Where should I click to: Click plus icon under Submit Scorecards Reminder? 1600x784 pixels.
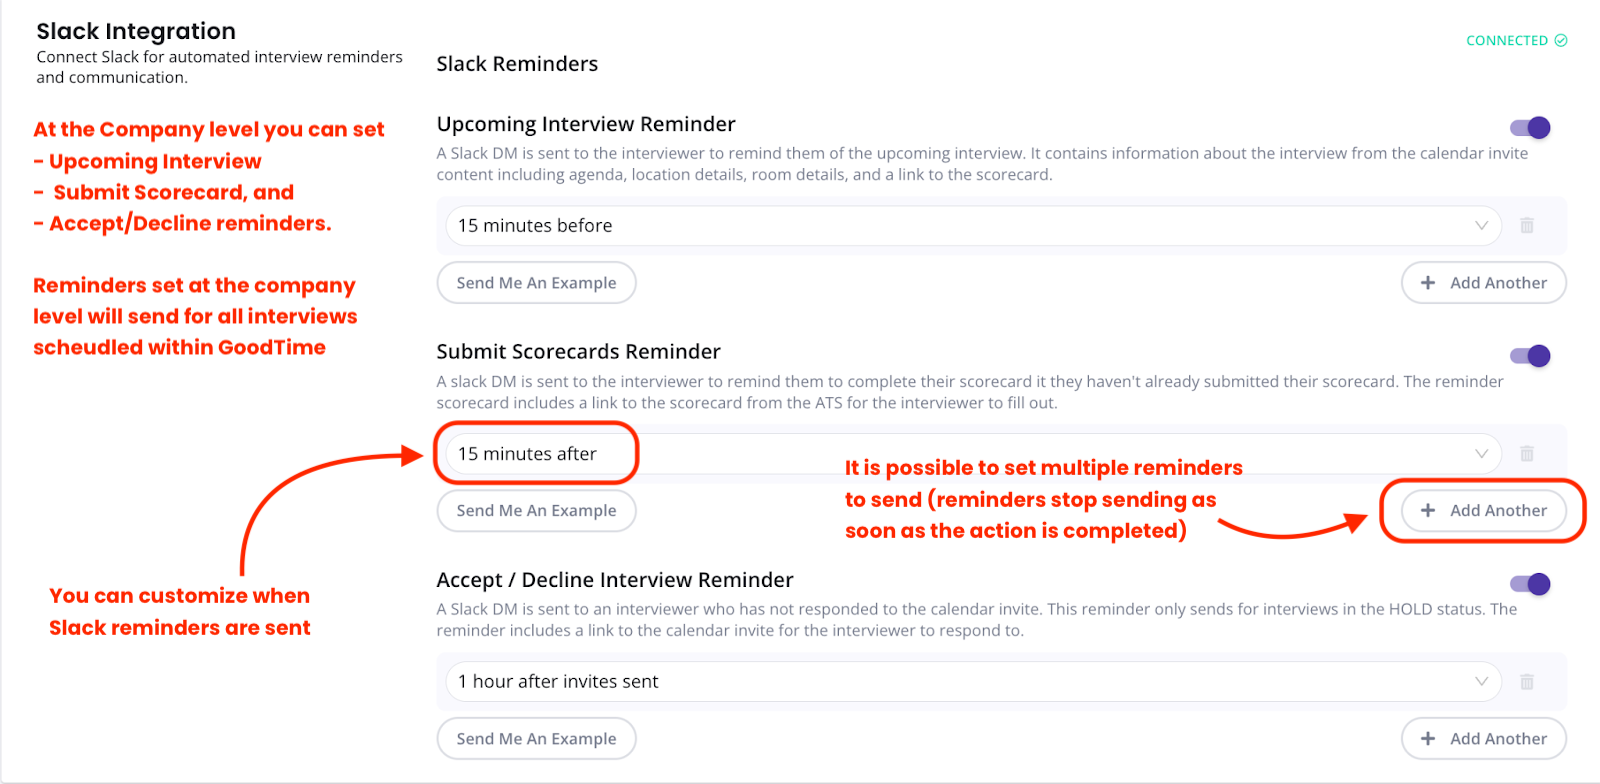[x=1428, y=511]
